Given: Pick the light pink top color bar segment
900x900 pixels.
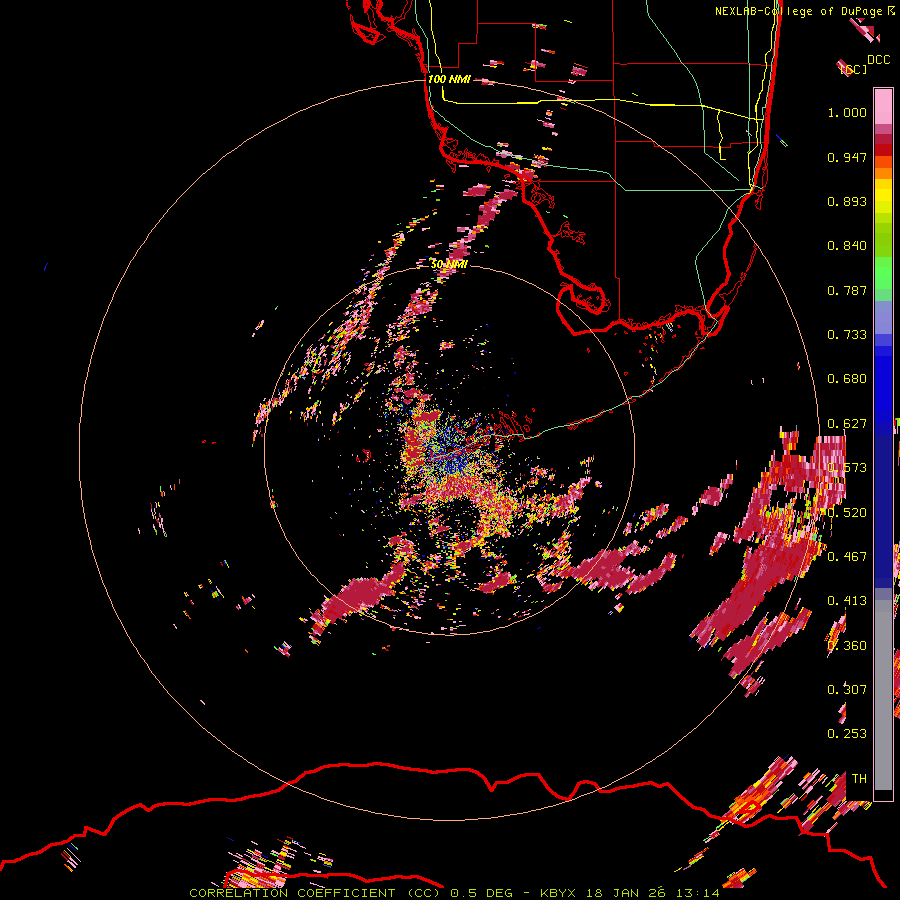Looking at the screenshot, I should point(883,107).
